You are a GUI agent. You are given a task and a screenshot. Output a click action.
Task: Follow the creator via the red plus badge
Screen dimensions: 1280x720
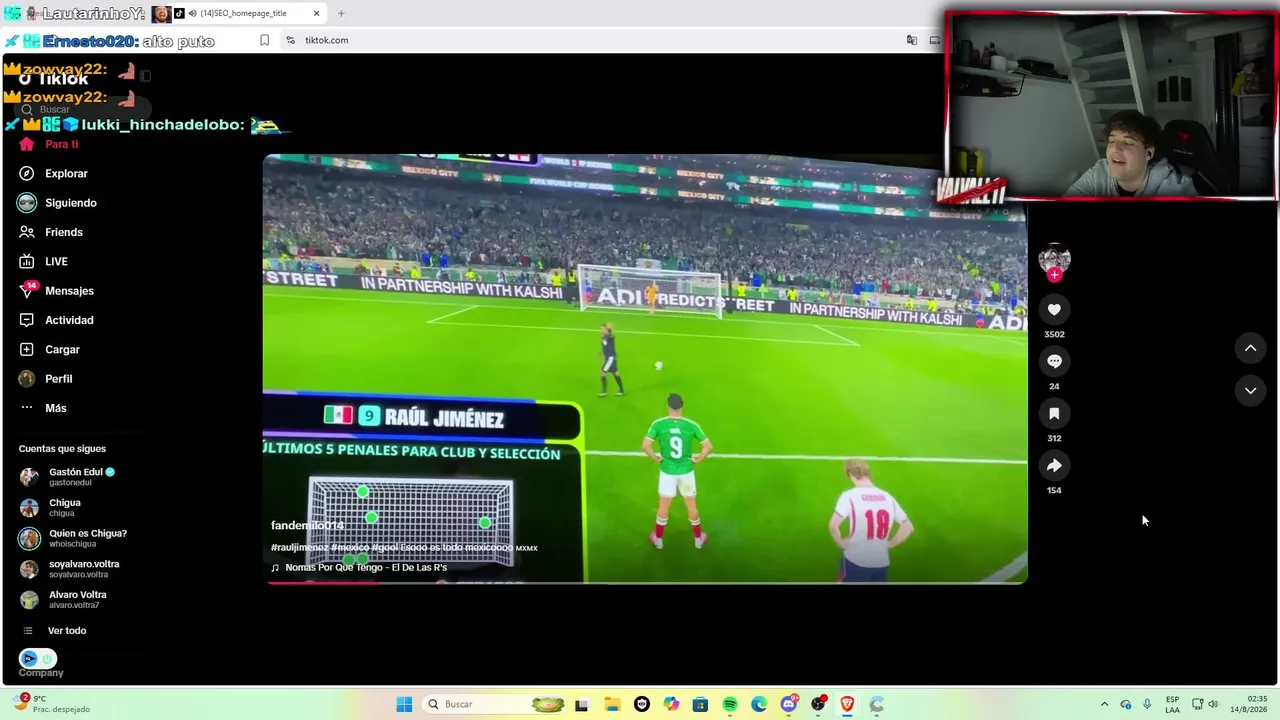(x=1054, y=275)
